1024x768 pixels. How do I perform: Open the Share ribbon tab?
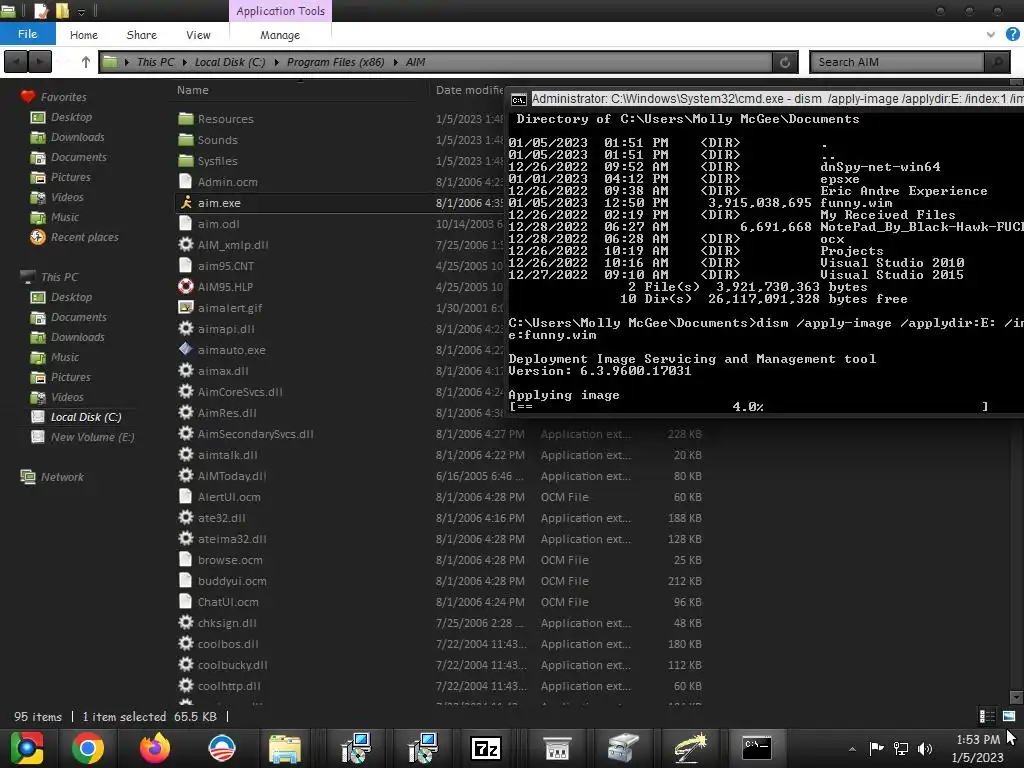pyautogui.click(x=142, y=35)
